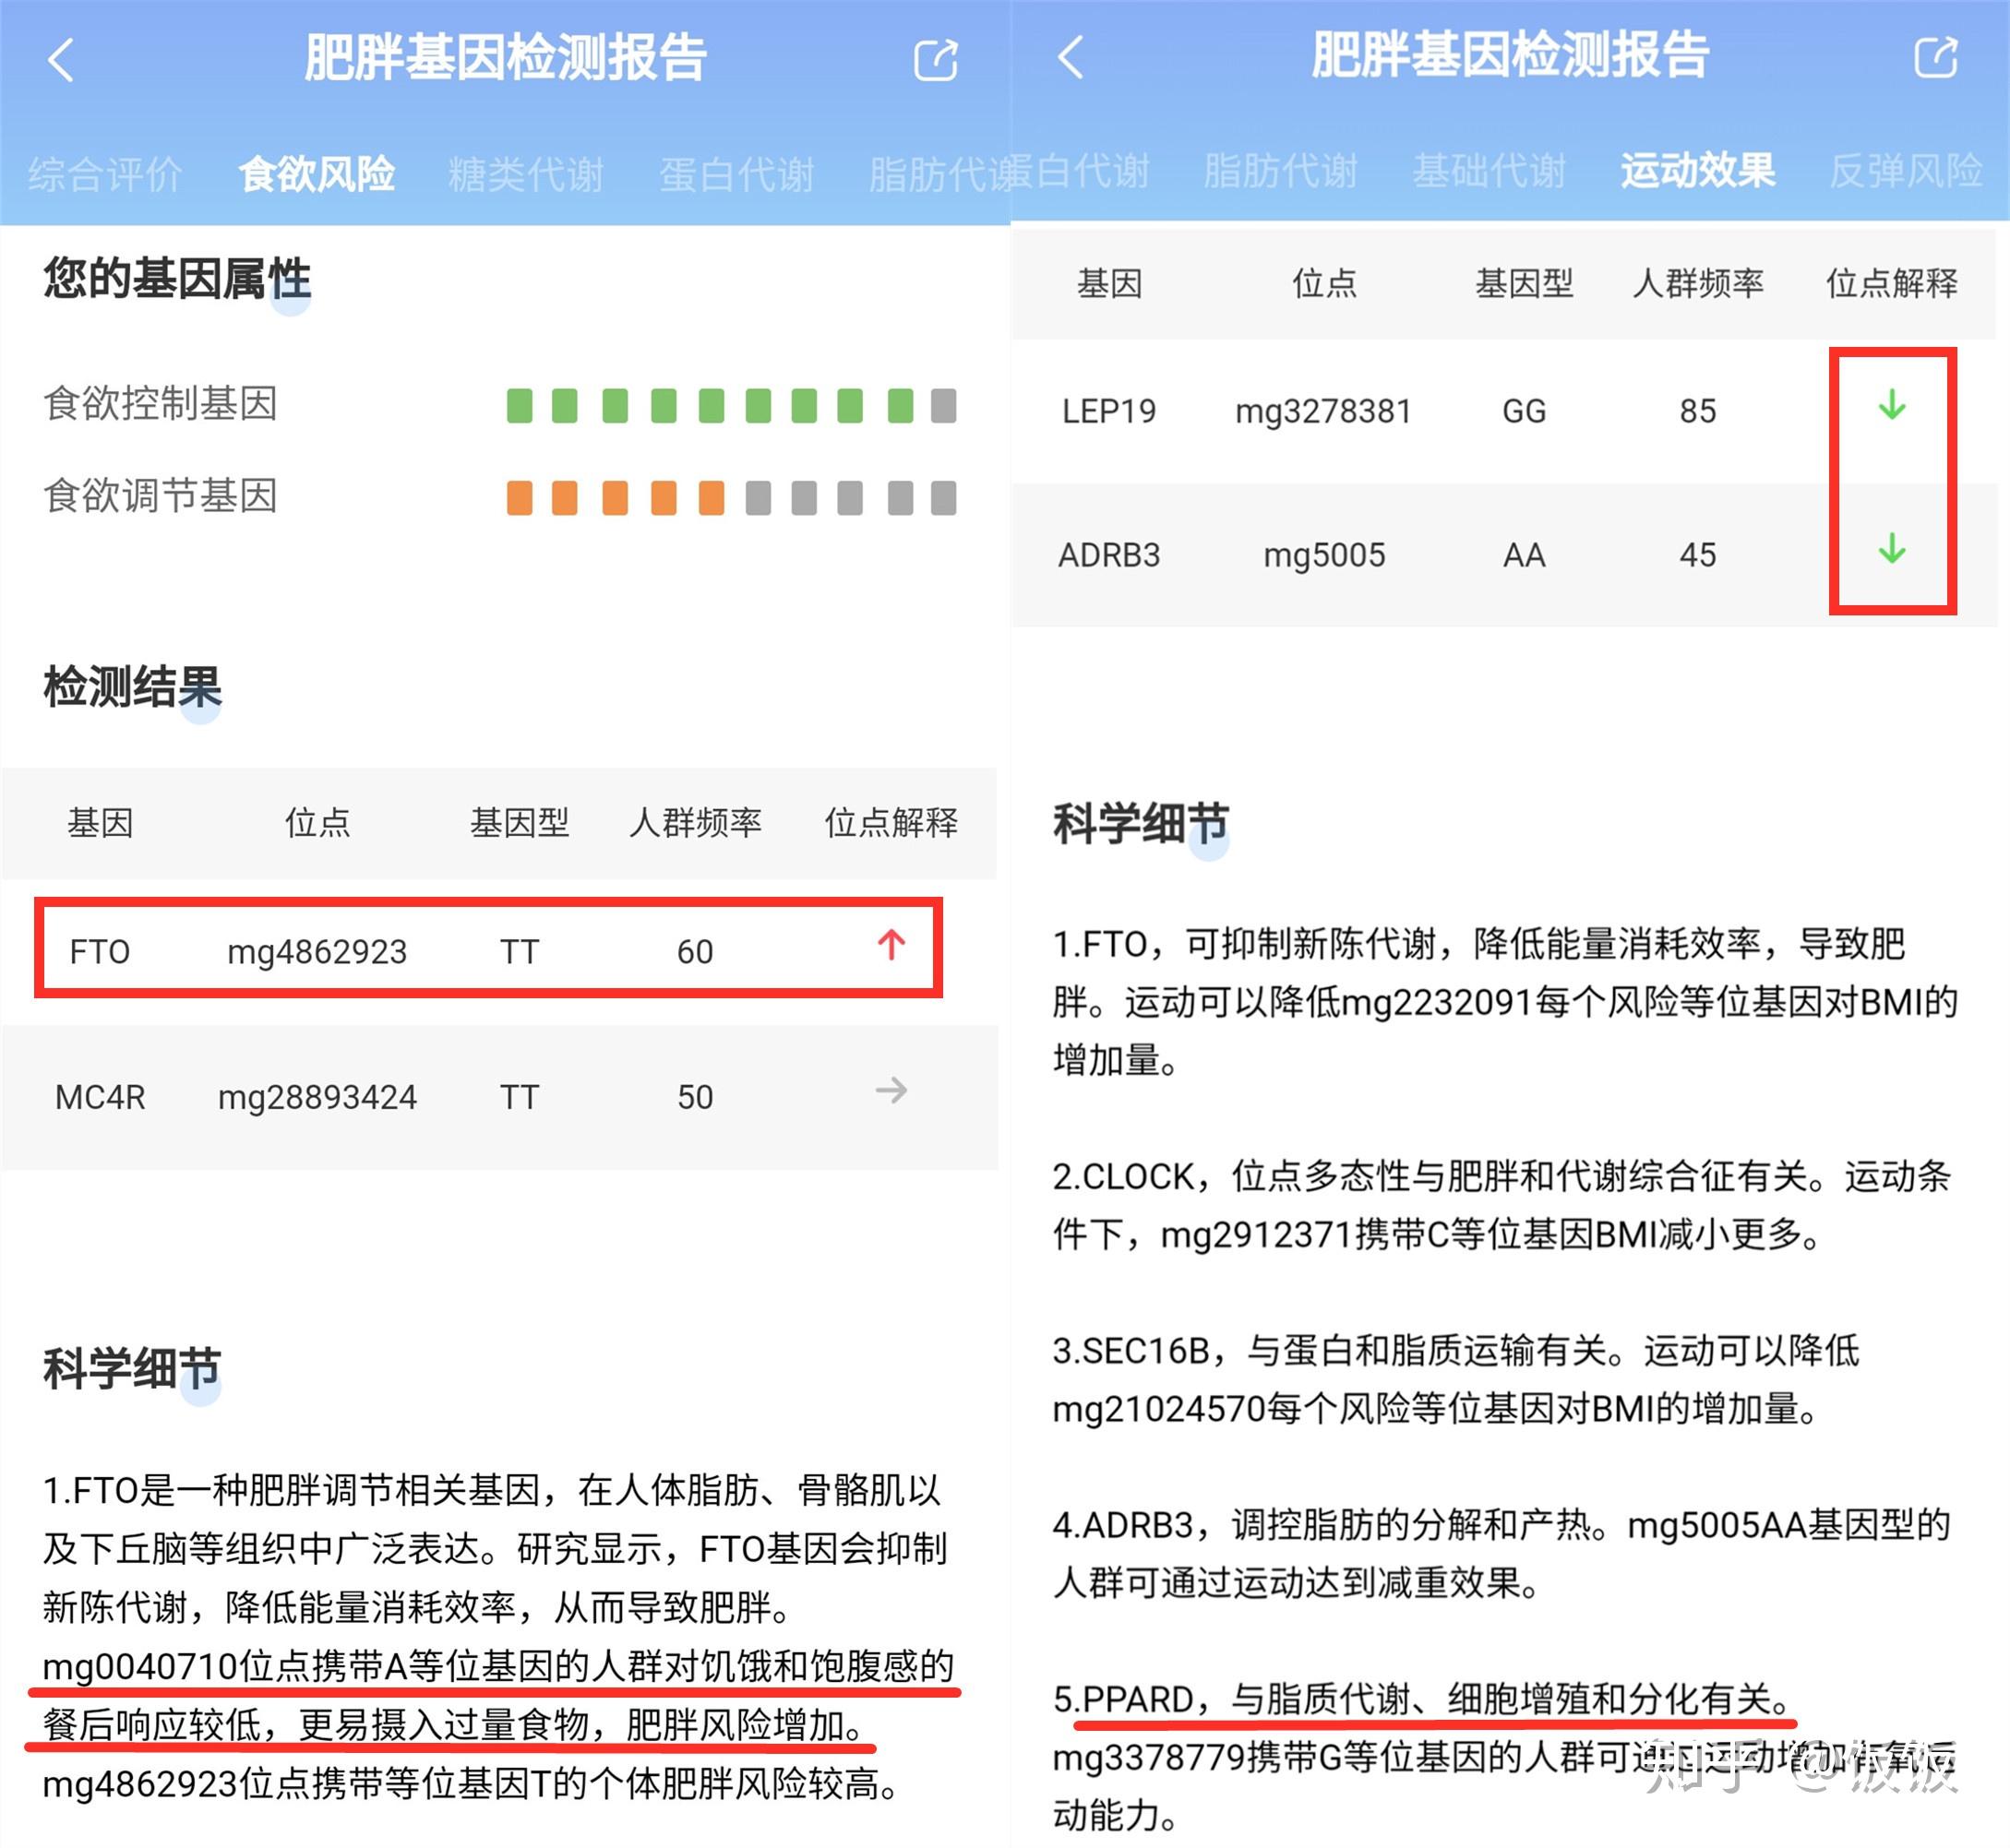The image size is (2010, 1848).
Task: Tap the back arrow on right report
Action: tap(1070, 57)
